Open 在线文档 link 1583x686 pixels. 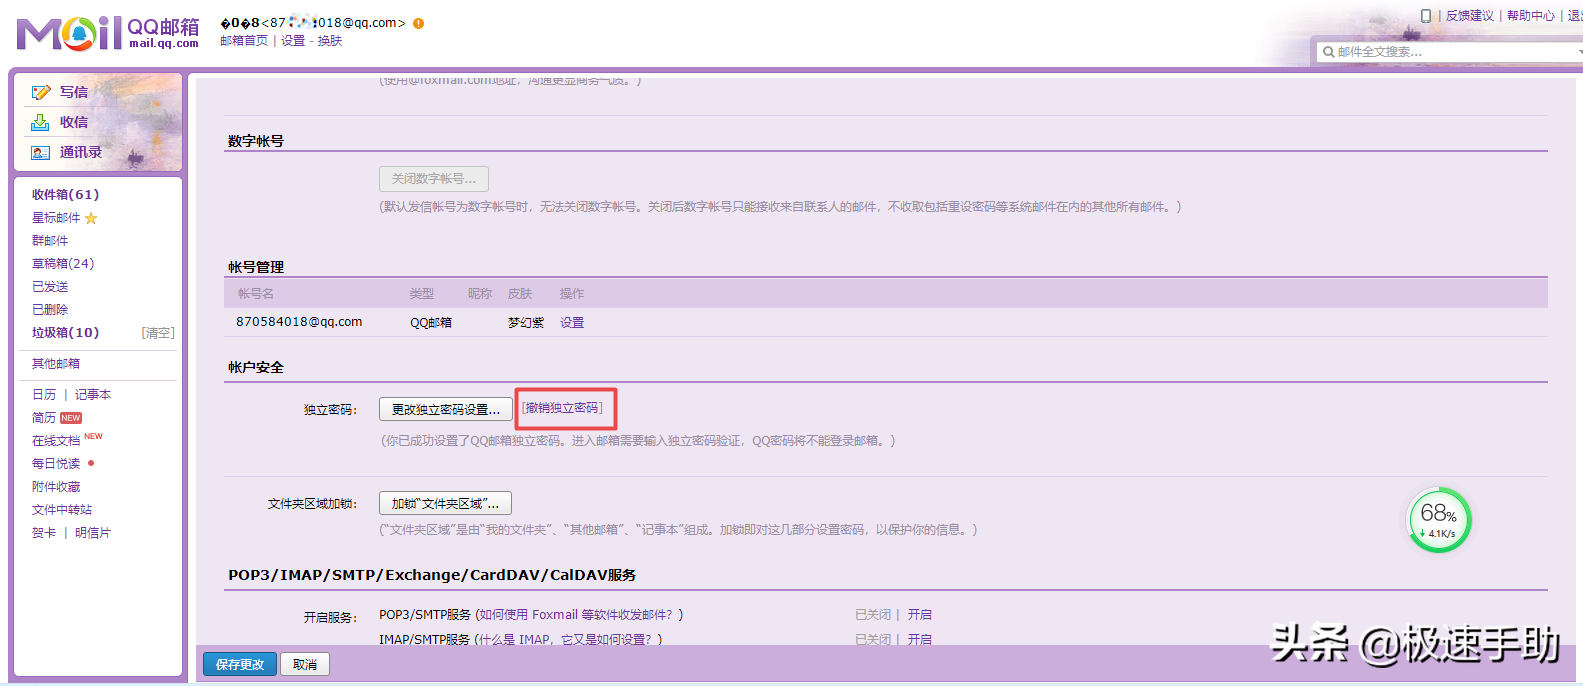56,441
